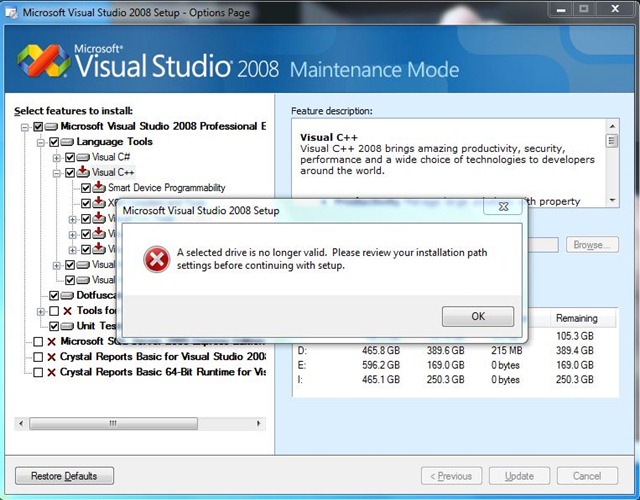This screenshot has height=500, width=640.
Task: Click red X icon beside Microsoft SQL Server
Action: [51, 342]
